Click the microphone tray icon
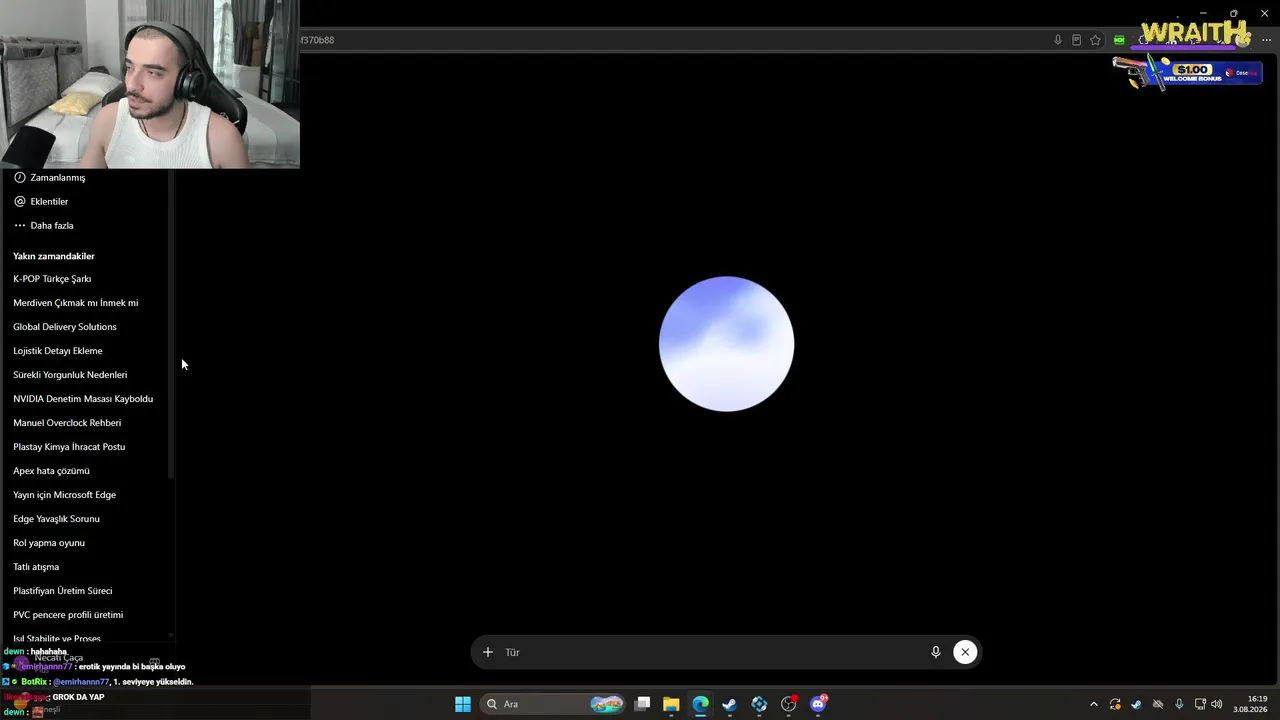The image size is (1280, 720). (1179, 704)
